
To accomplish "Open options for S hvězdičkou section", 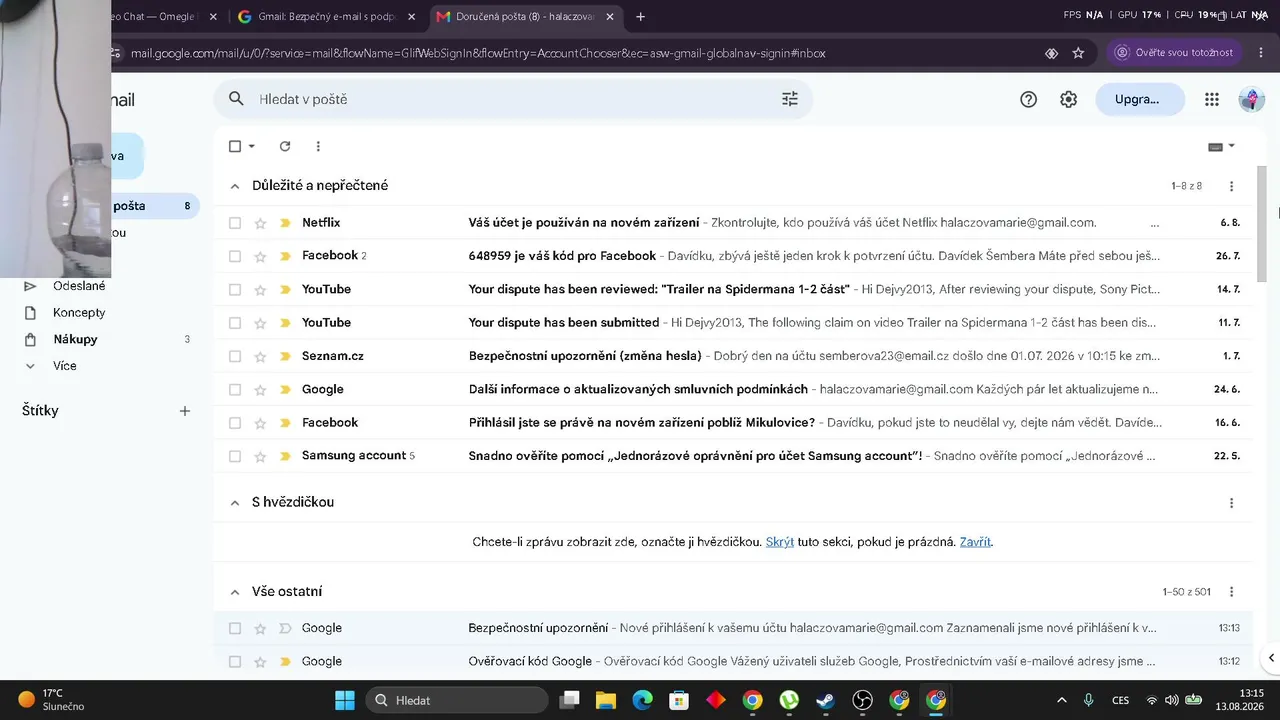I will click(x=1231, y=503).
